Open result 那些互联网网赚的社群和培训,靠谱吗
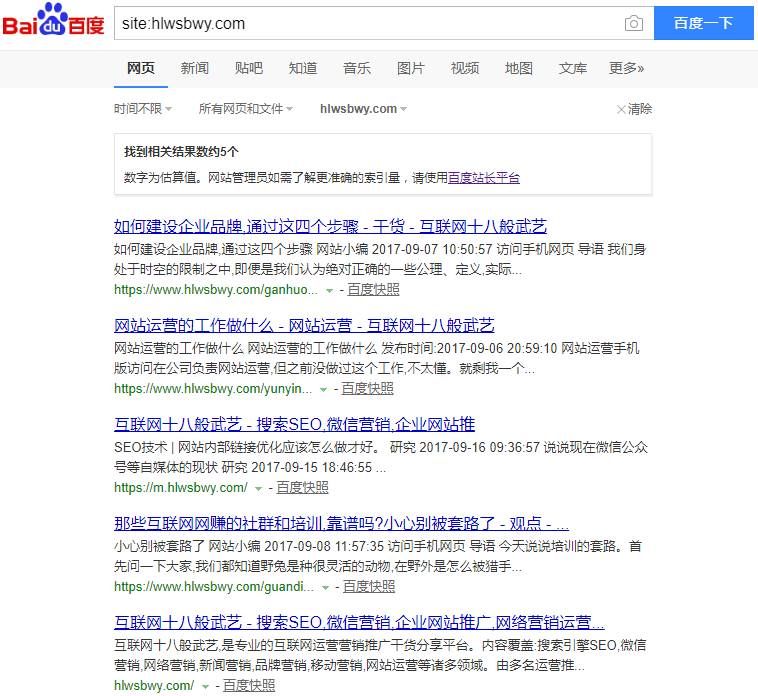Image resolution: width=758 pixels, height=696 pixels. click(x=341, y=523)
